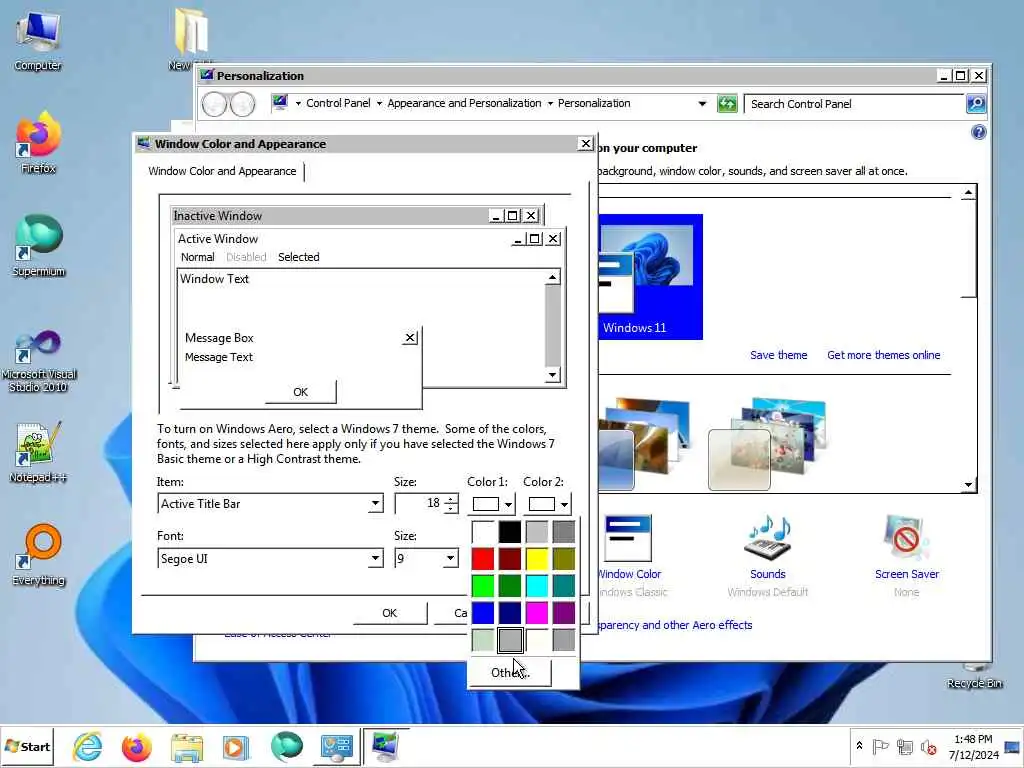Screen dimensions: 1024x768
Task: Select the Personalization taskbar item
Action: coord(385,746)
